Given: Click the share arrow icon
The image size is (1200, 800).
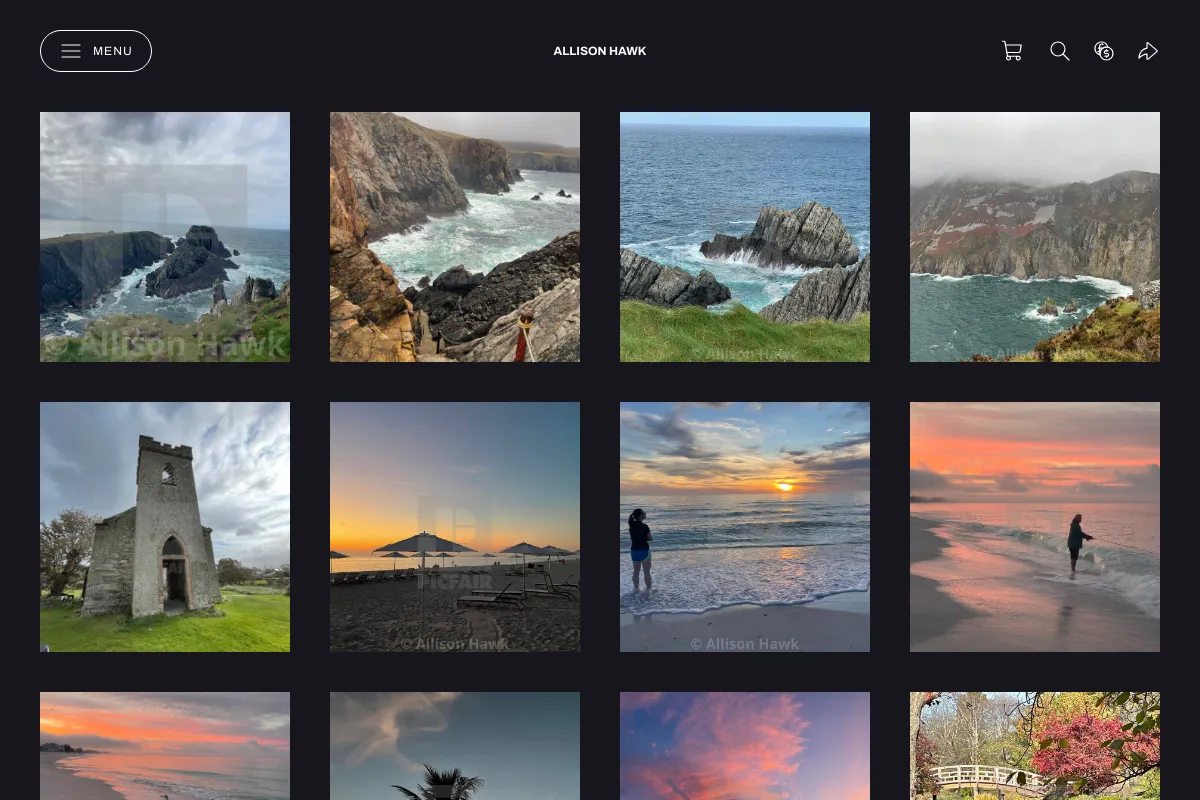Looking at the screenshot, I should point(1148,51).
